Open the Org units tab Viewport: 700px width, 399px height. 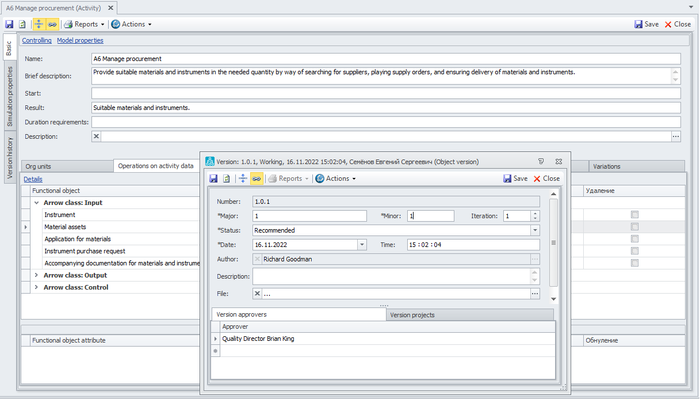click(x=38, y=166)
